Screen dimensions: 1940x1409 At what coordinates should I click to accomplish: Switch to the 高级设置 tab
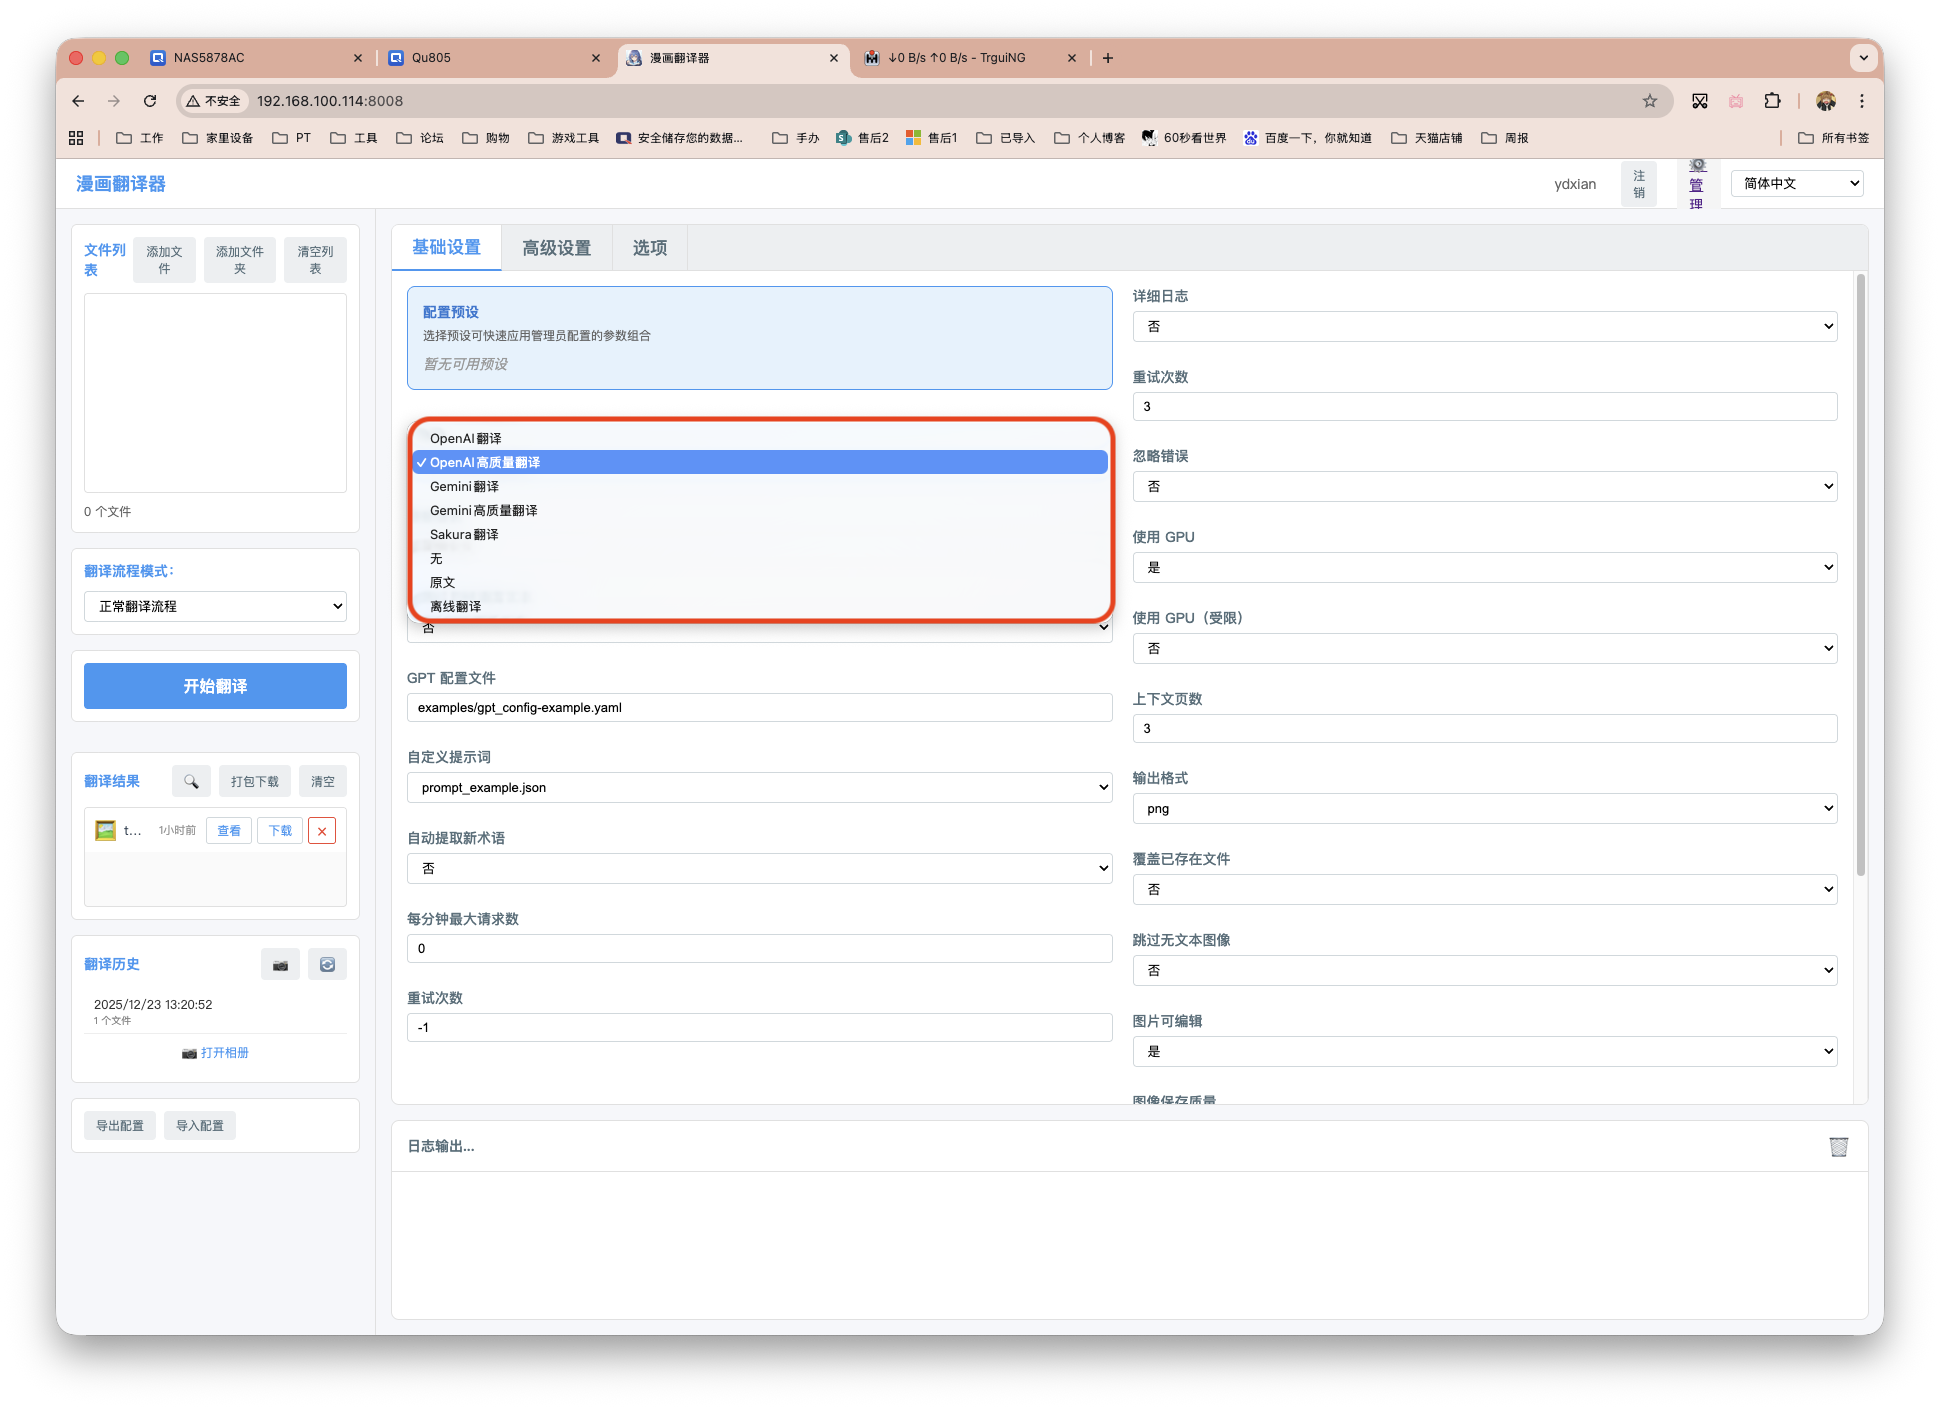[x=556, y=248]
